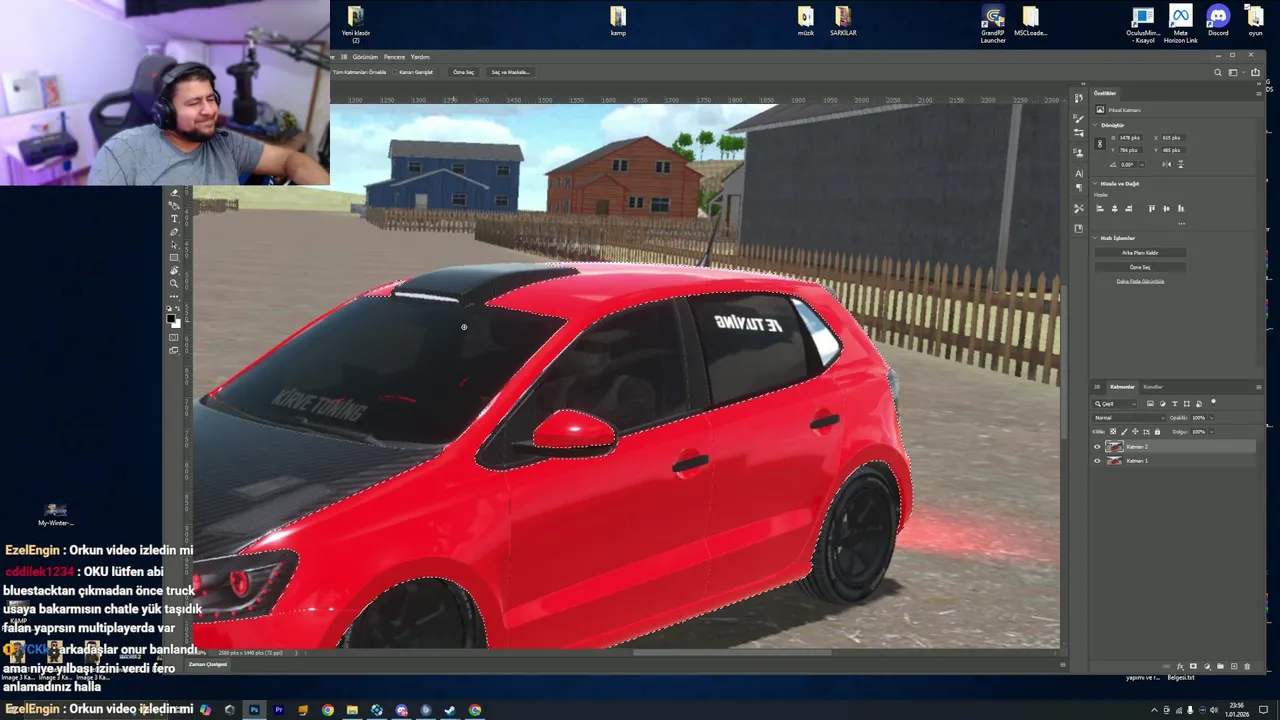
Task: Click the background white color swatch
Action: pyautogui.click(x=178, y=325)
